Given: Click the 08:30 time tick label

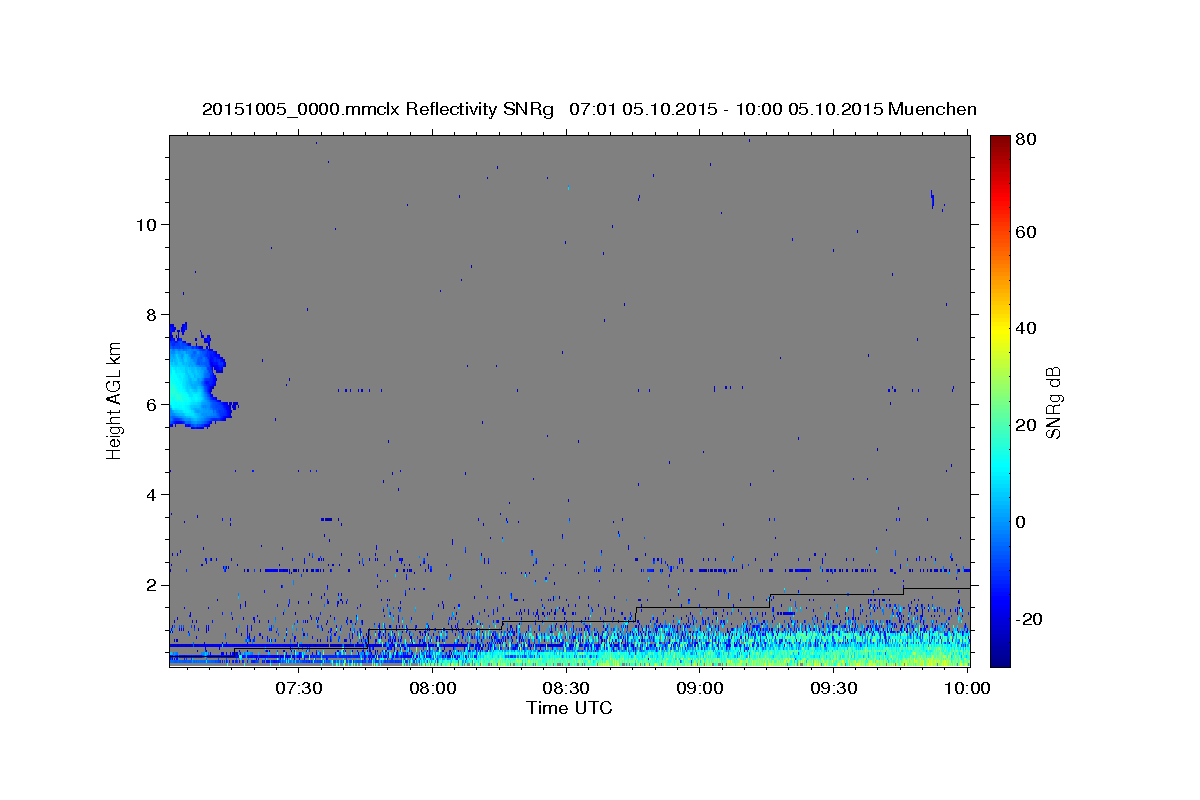Looking at the screenshot, I should tap(566, 688).
